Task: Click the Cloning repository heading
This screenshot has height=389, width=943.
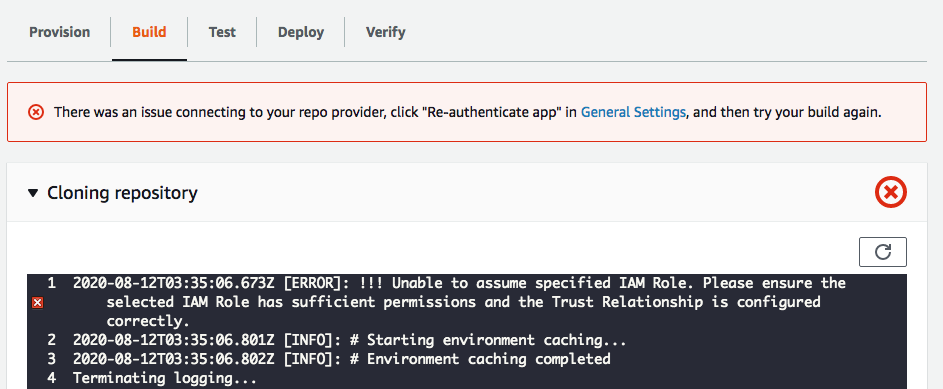Action: [122, 193]
